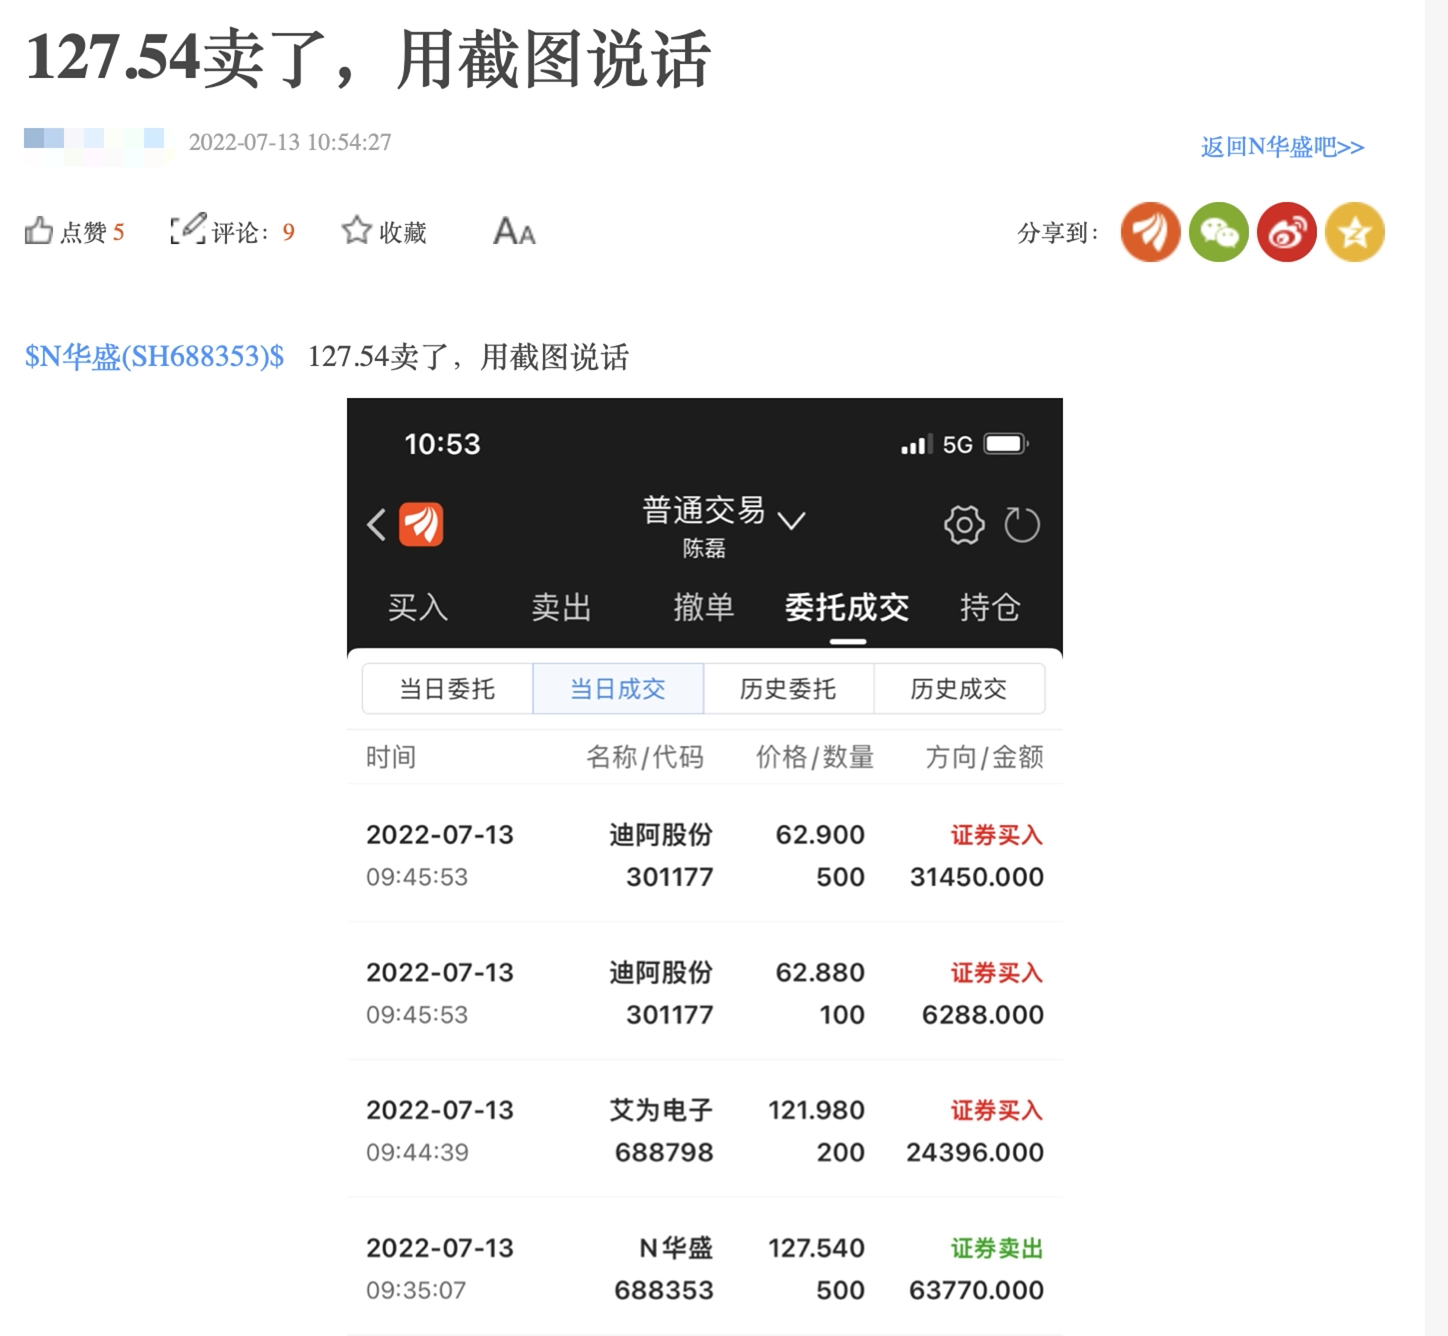Share to Weibo via the red icon
This screenshot has height=1336, width=1448.
click(1286, 232)
